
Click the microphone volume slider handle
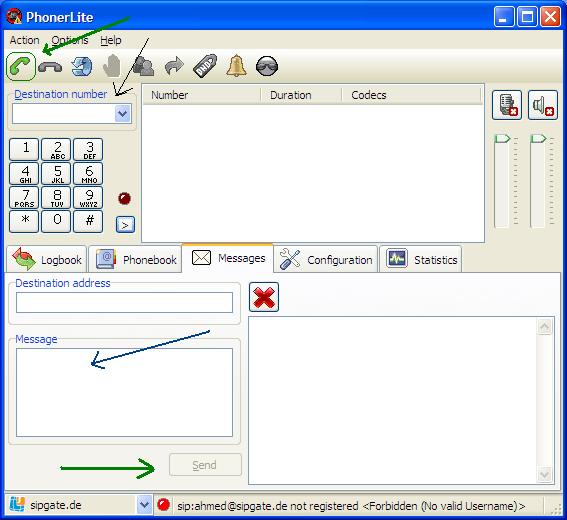pos(502,138)
